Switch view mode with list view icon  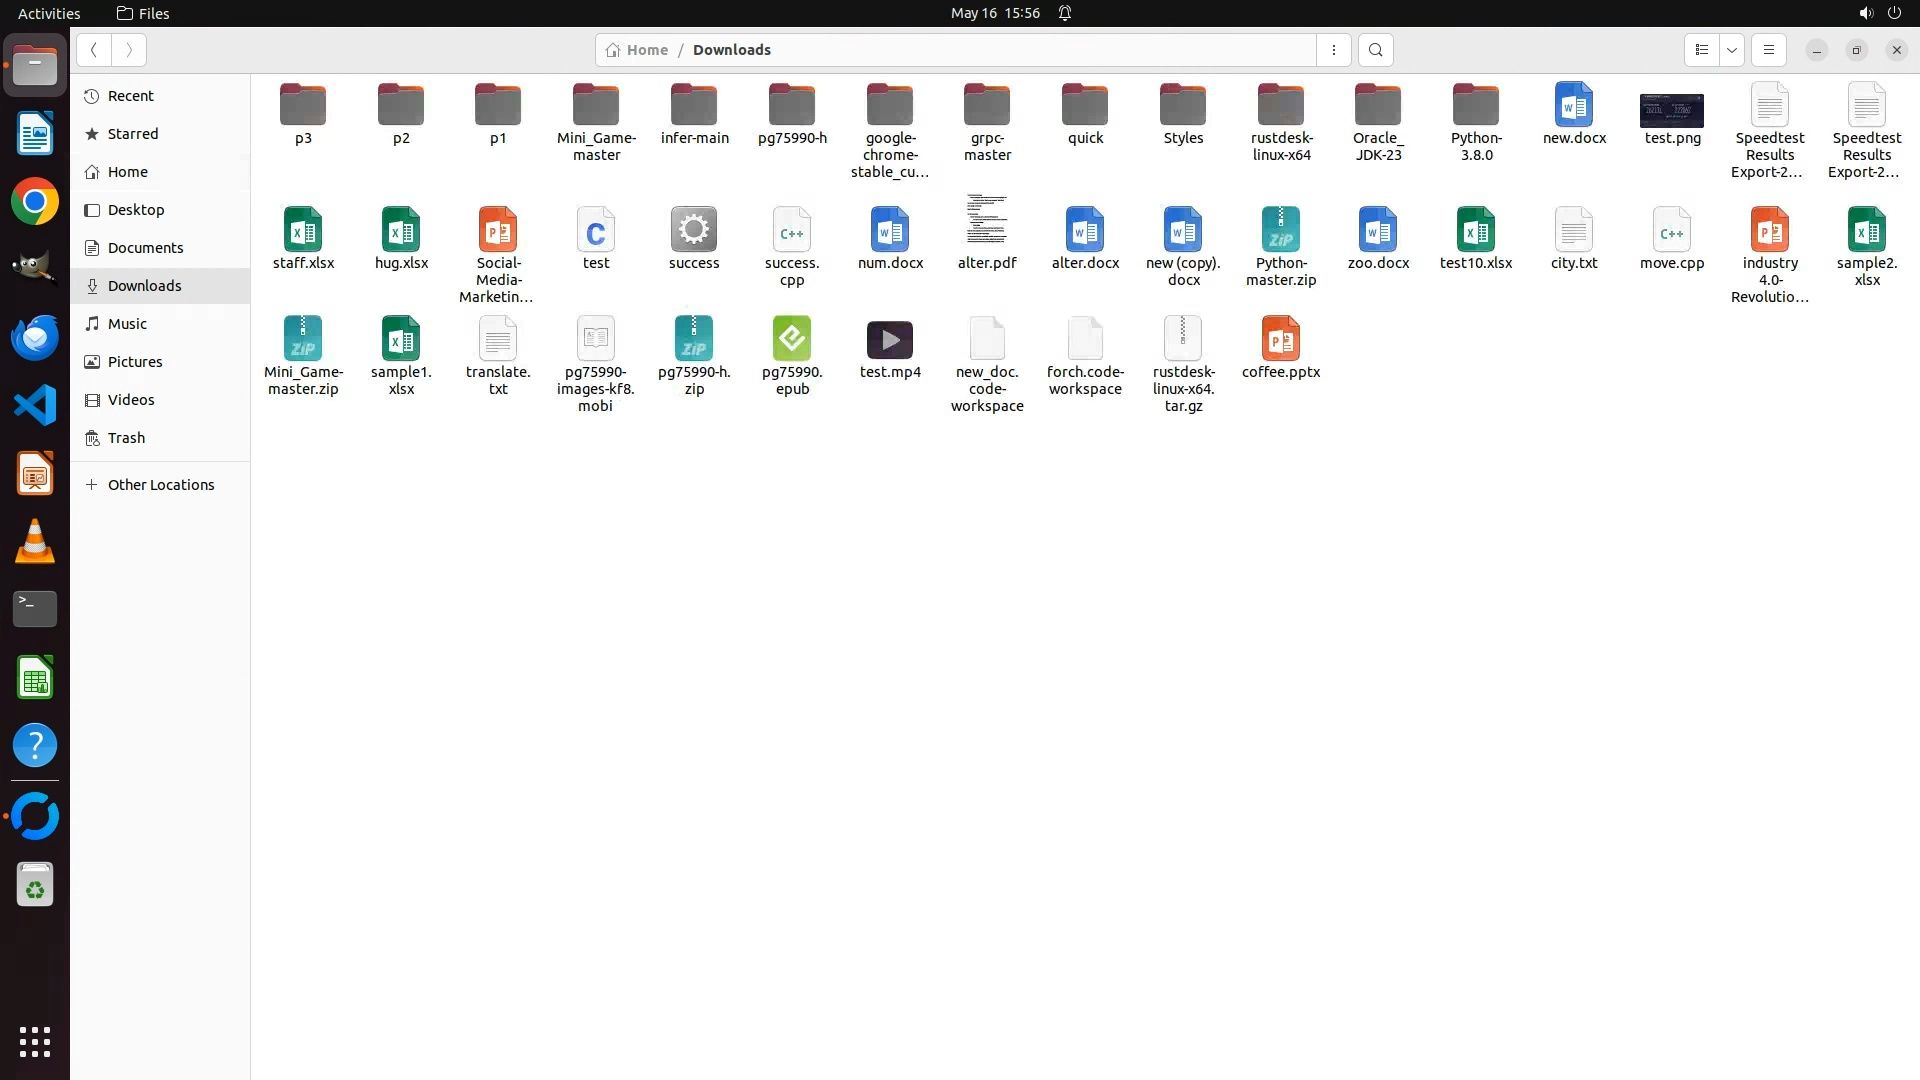point(1701,50)
